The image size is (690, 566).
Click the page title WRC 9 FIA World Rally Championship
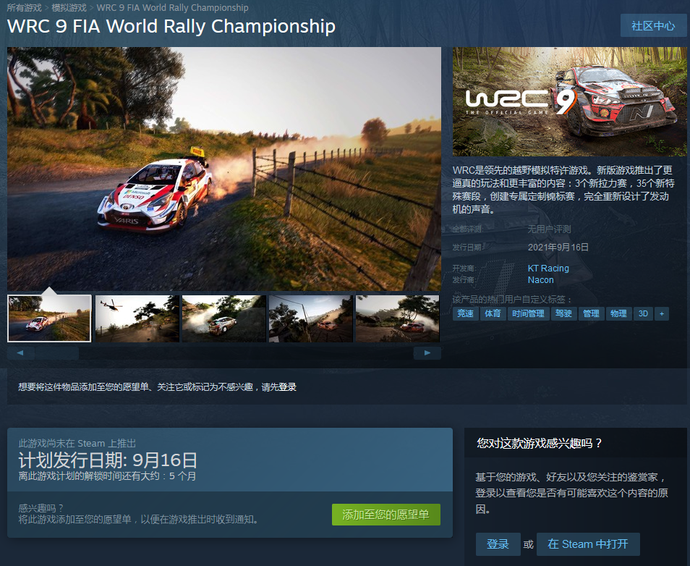pos(171,26)
